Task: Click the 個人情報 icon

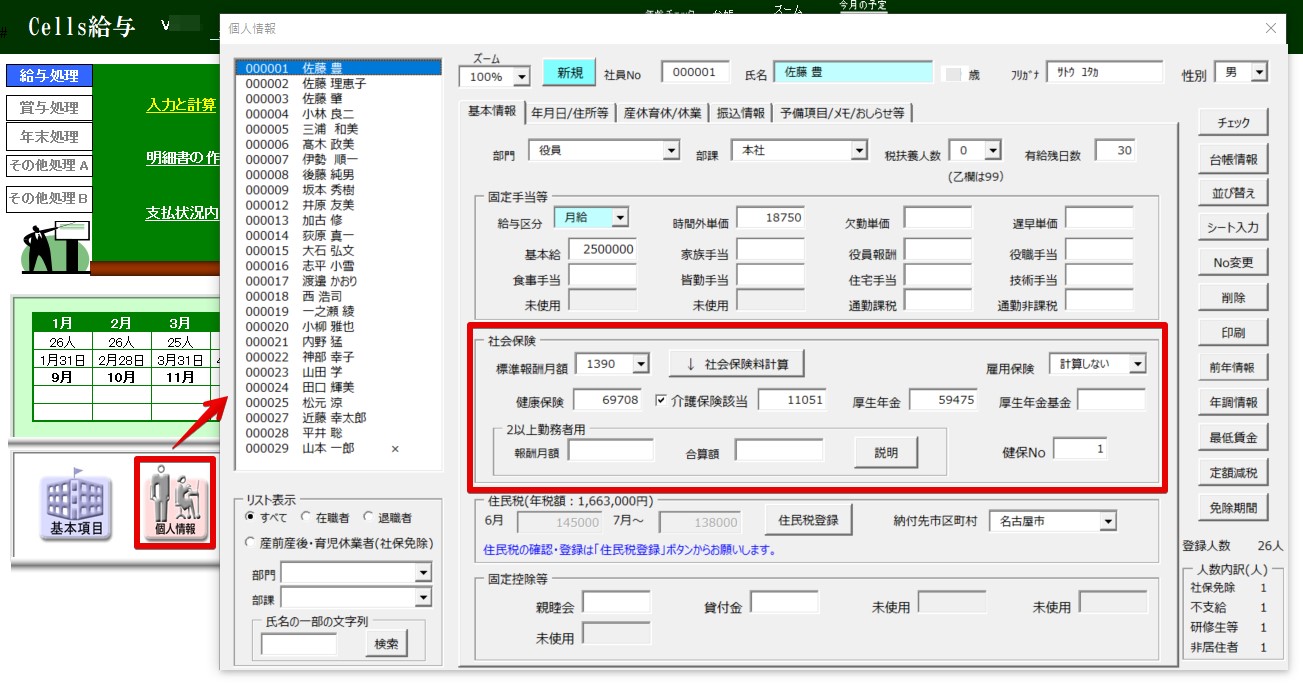Action: [x=174, y=502]
